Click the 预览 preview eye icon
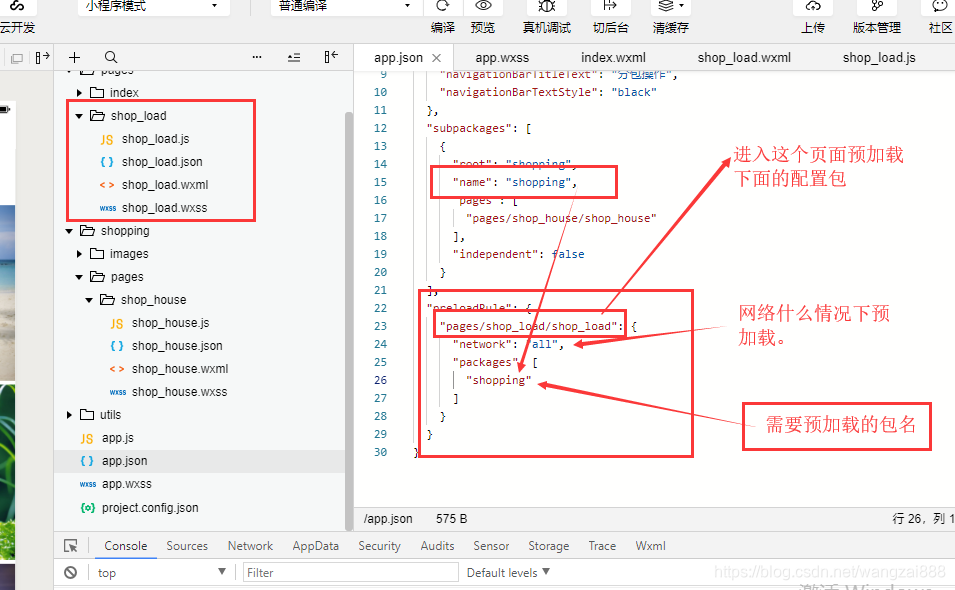The image size is (955, 590). 483,6
